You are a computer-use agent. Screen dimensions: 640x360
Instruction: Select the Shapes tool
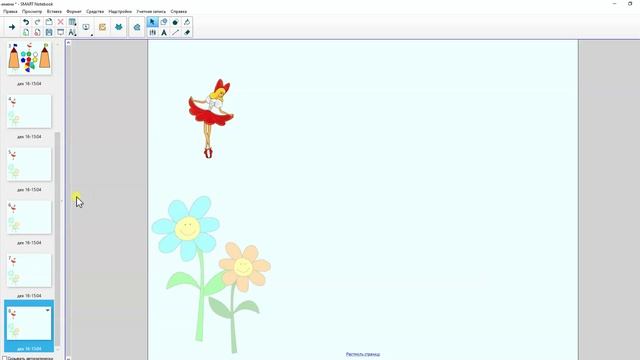164,22
